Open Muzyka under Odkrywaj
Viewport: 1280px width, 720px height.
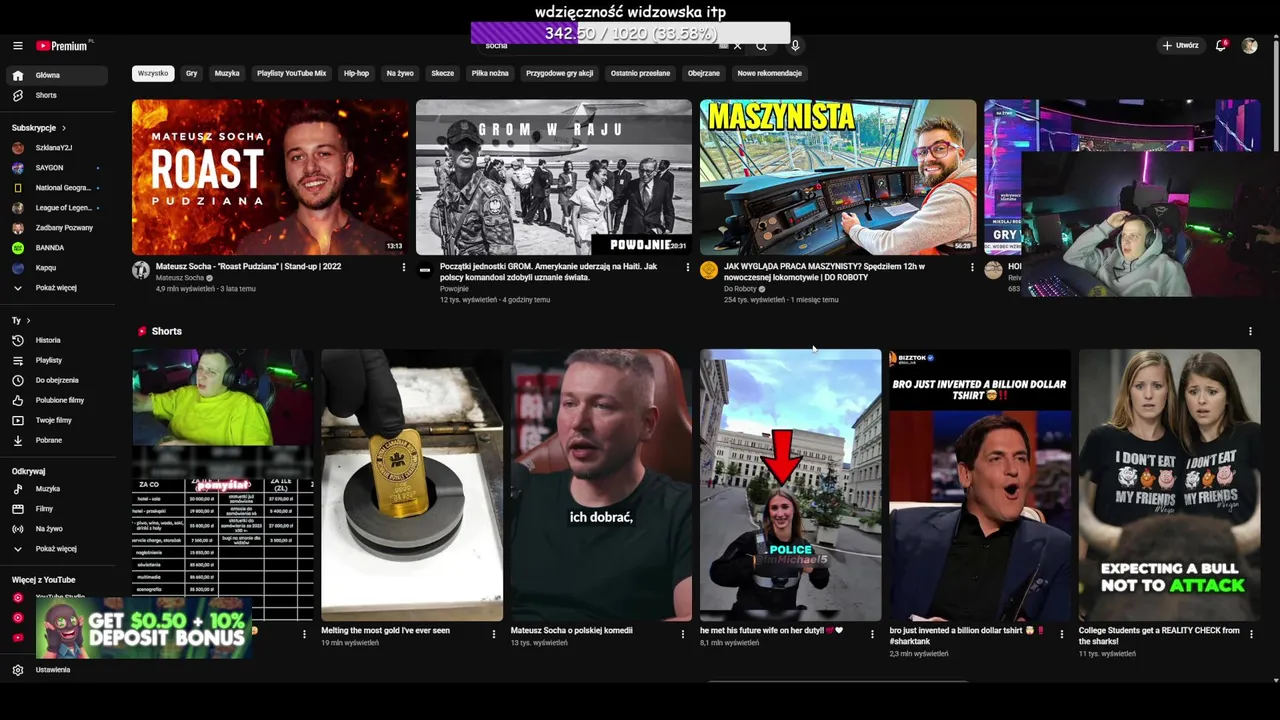click(57, 489)
